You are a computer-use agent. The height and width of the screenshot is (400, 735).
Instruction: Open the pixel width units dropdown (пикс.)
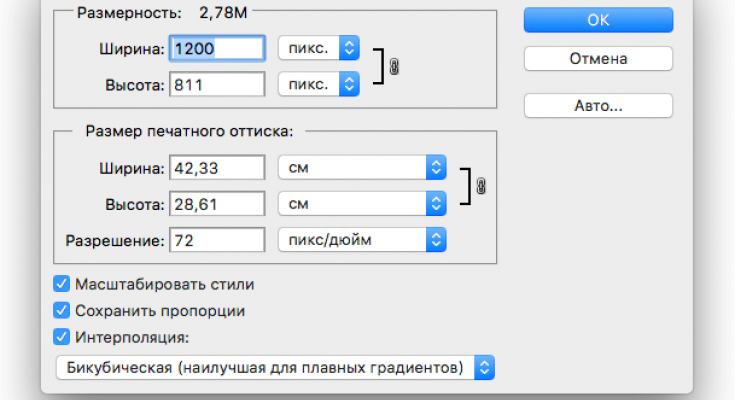318,47
